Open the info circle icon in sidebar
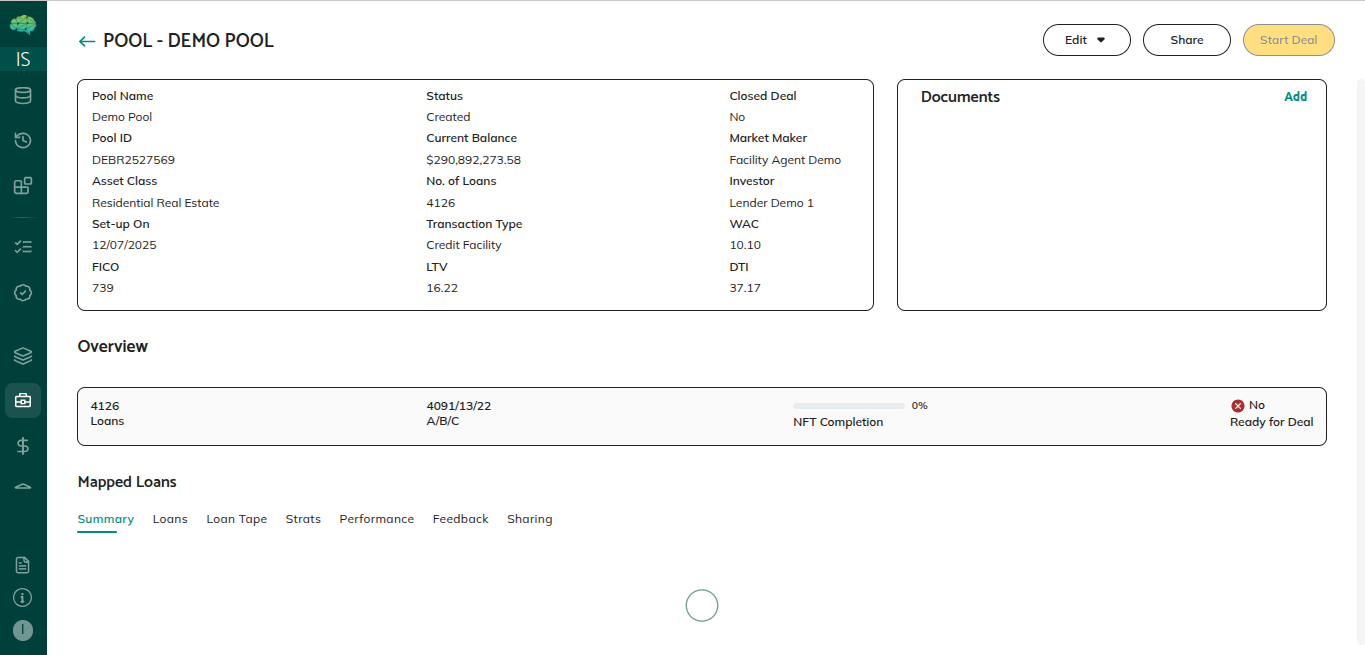 pyautogui.click(x=23, y=598)
